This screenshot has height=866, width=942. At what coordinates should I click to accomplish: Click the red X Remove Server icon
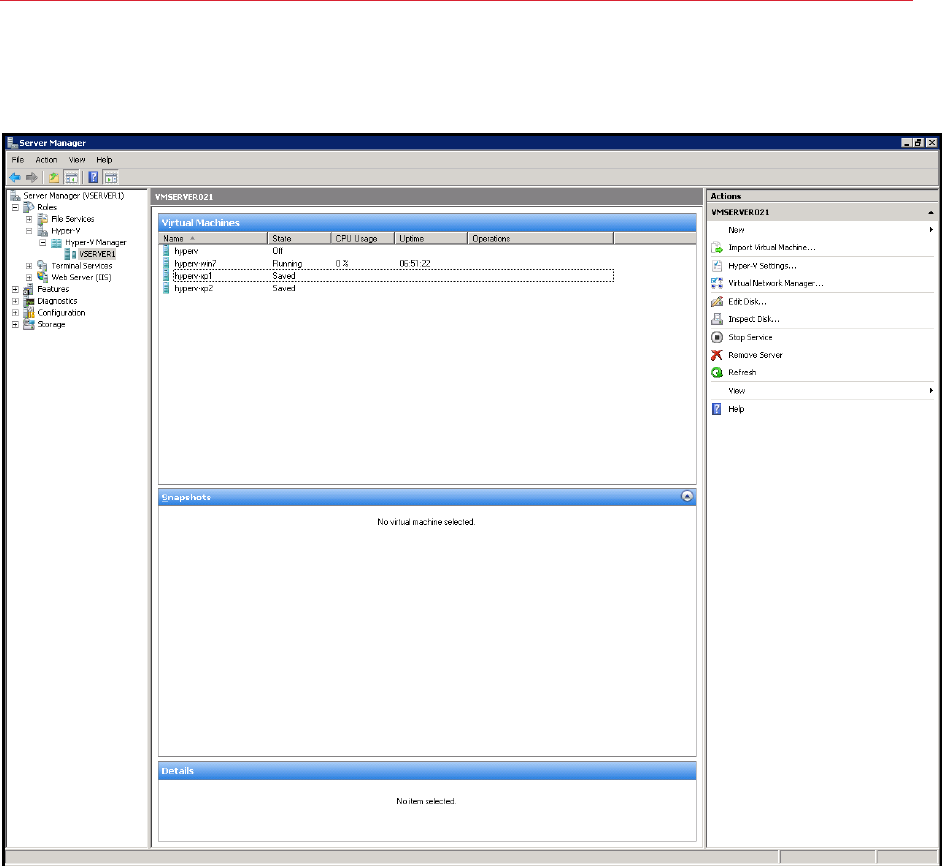click(717, 355)
